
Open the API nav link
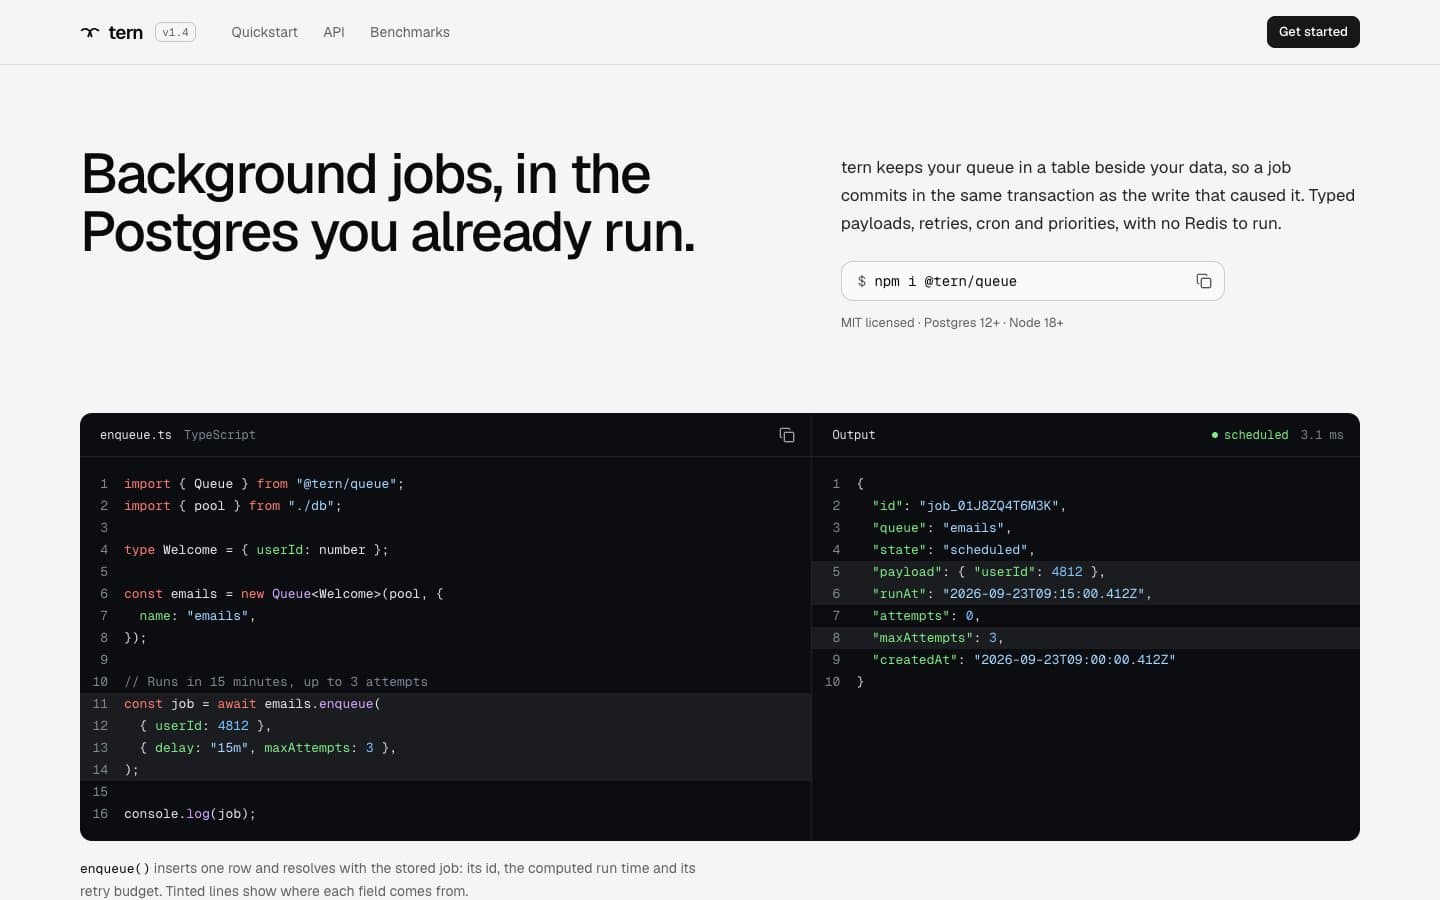coord(334,32)
